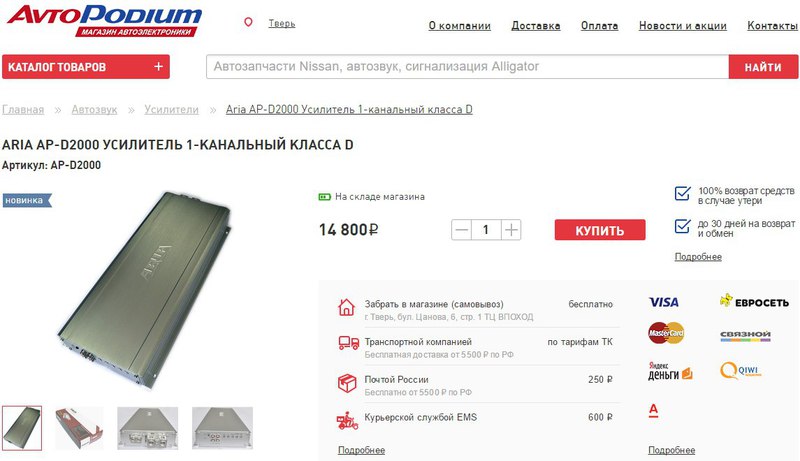Click the house icon for store pickup
This screenshot has height=461, width=800.
pyautogui.click(x=346, y=307)
